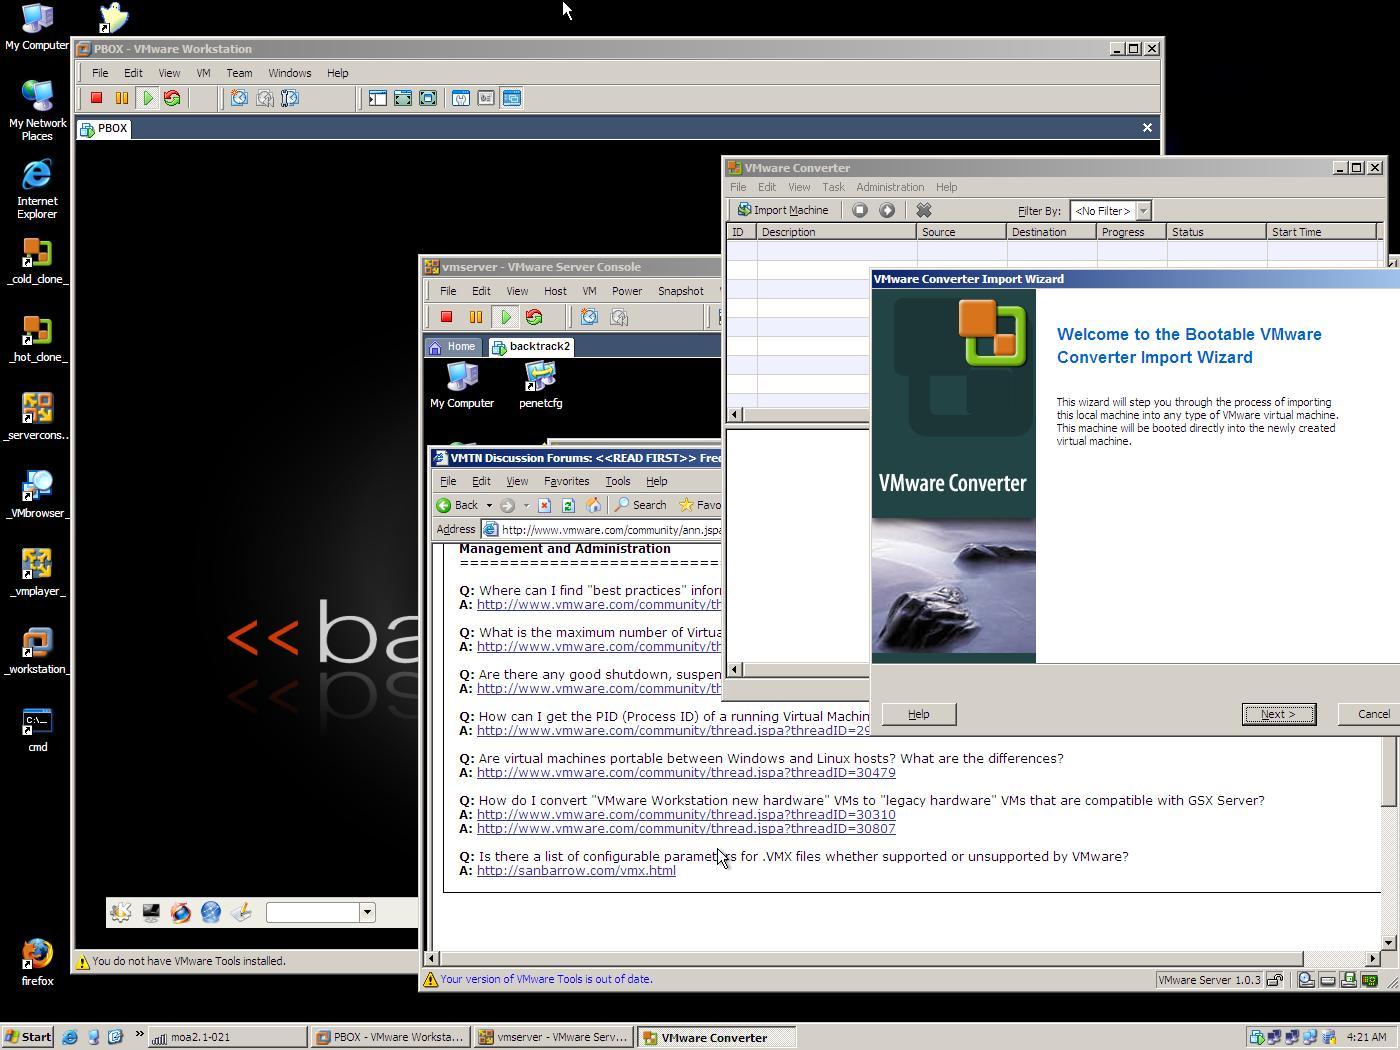Screen dimensions: 1400x1050
Task: Expand the dropdown in the backtrack guest panel
Action: [x=367, y=912]
